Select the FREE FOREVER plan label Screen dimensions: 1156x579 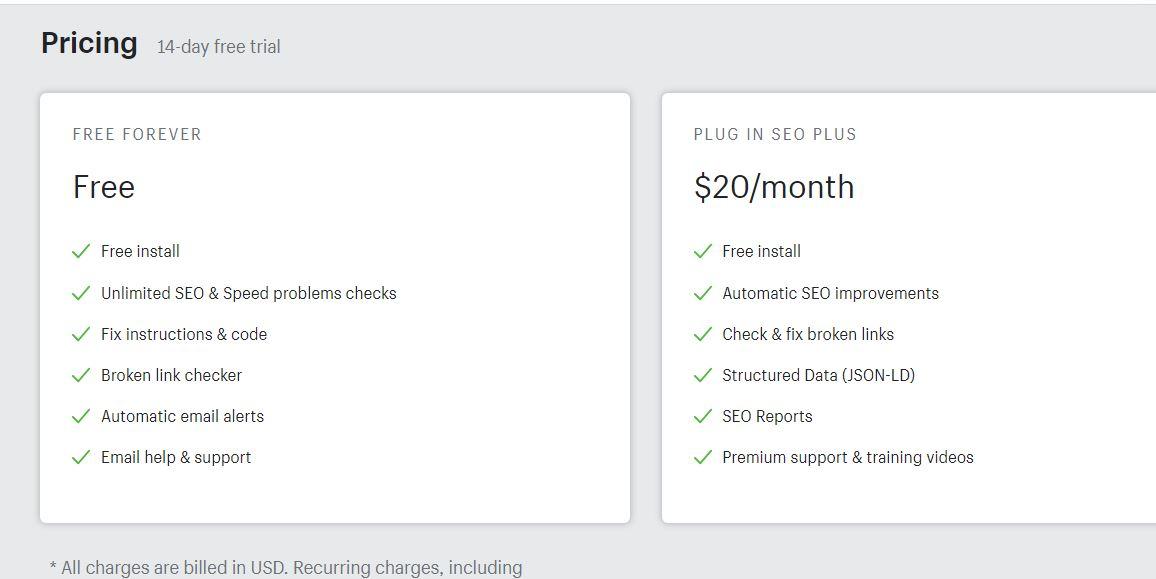click(x=137, y=134)
